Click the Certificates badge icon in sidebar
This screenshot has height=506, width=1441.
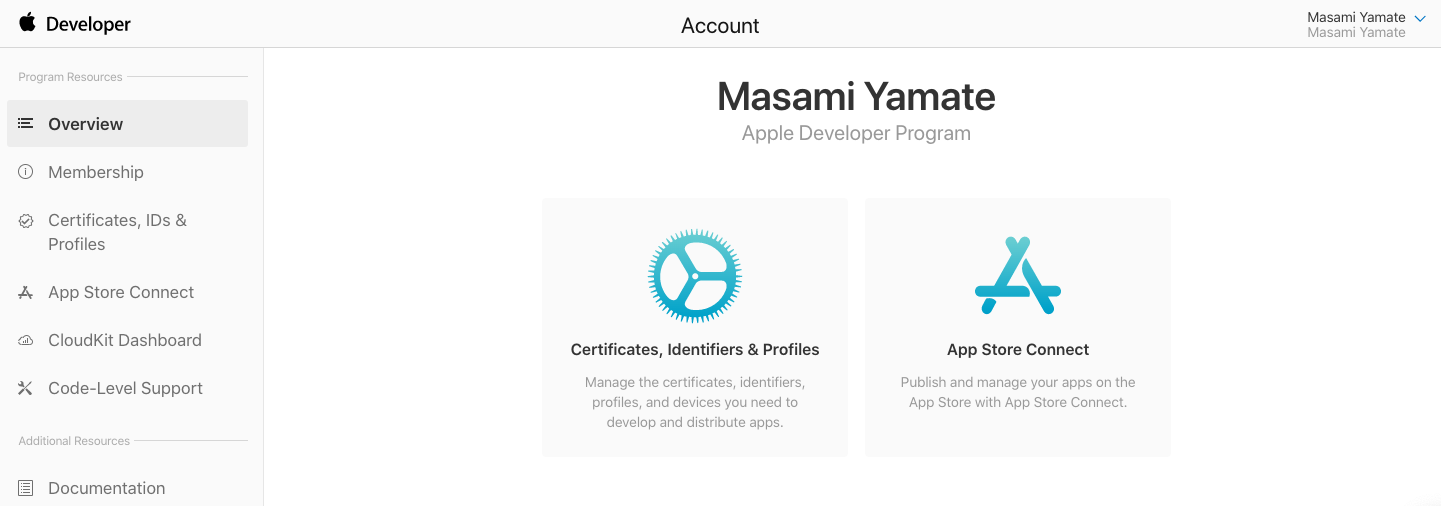pyautogui.click(x=26, y=221)
